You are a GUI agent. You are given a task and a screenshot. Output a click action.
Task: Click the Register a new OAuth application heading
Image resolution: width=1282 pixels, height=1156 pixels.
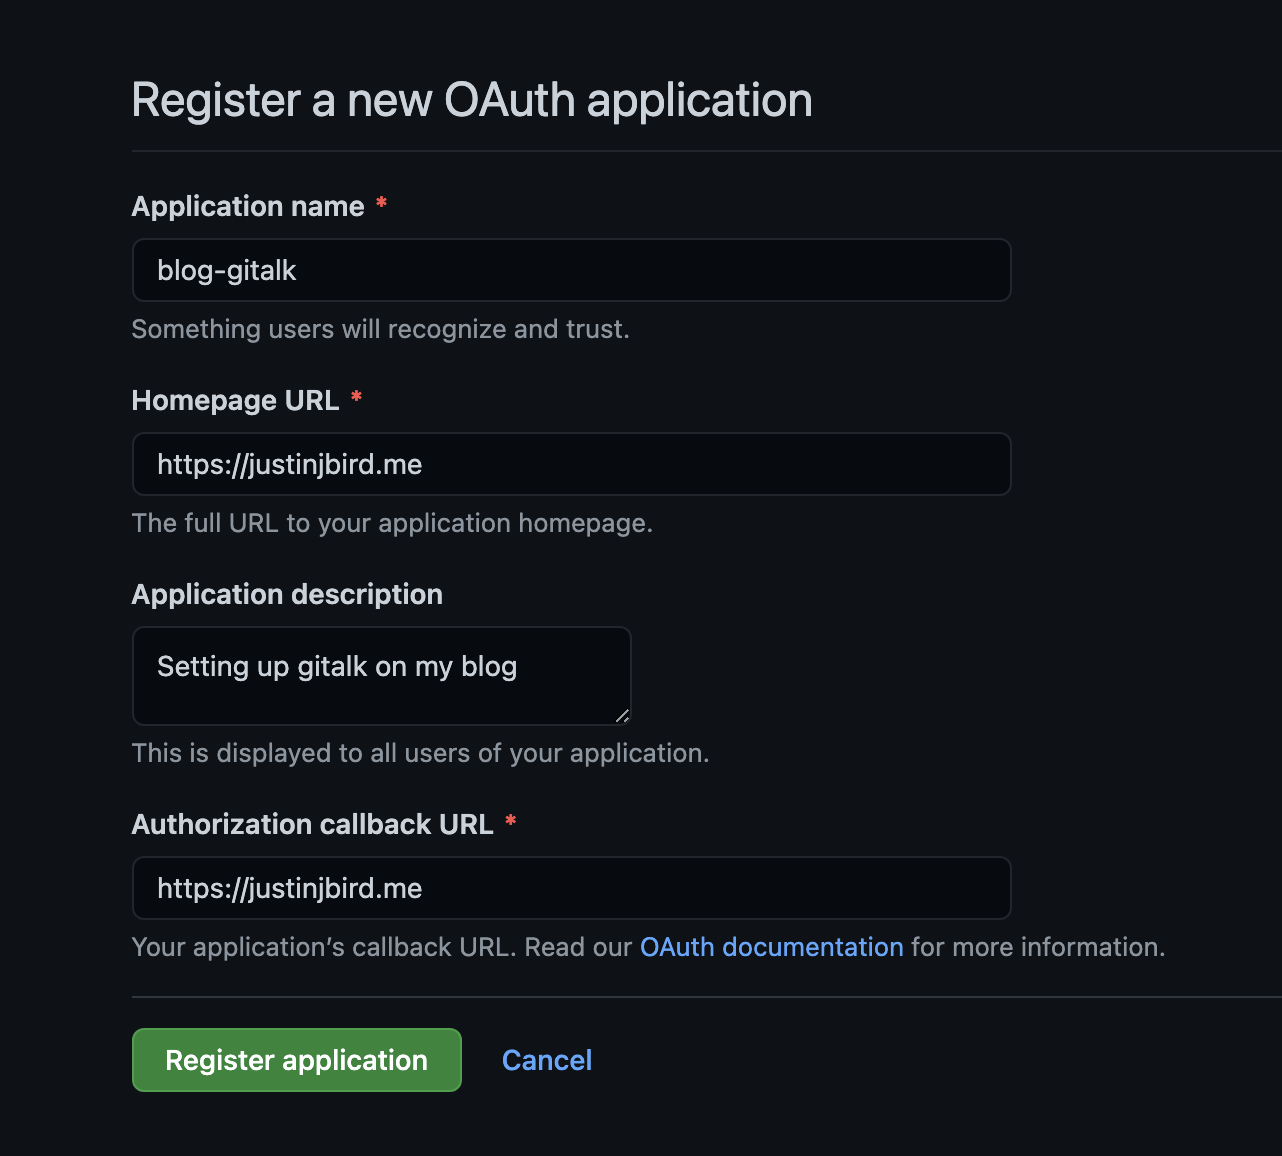pos(472,99)
